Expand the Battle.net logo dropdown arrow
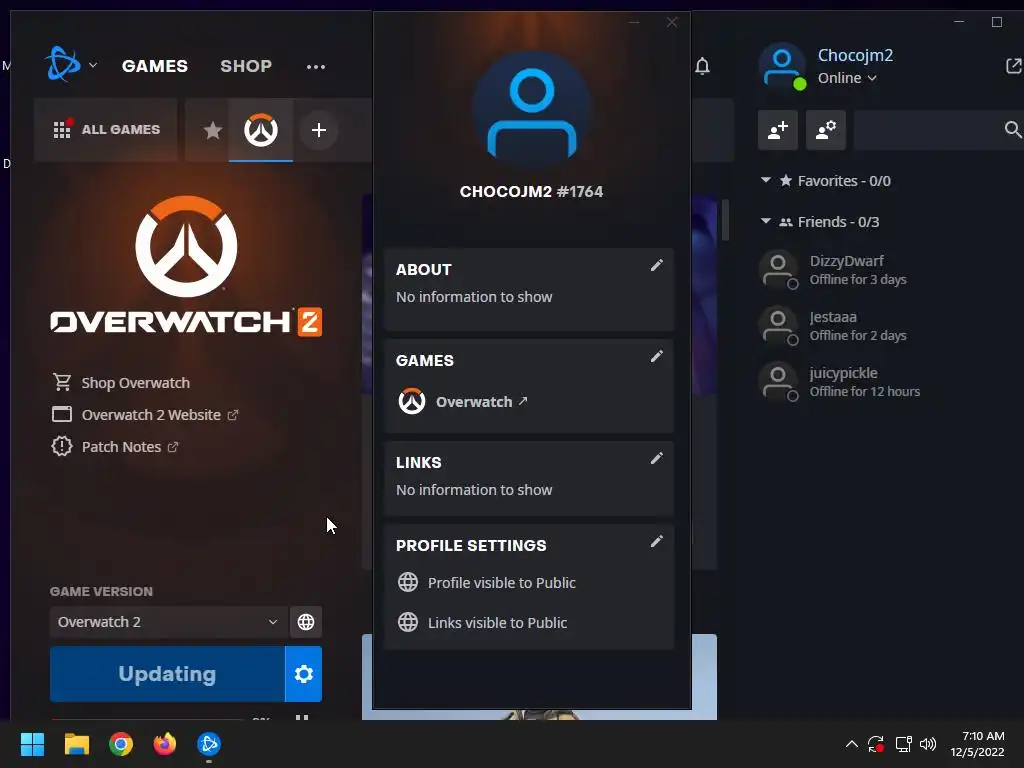 (93, 65)
